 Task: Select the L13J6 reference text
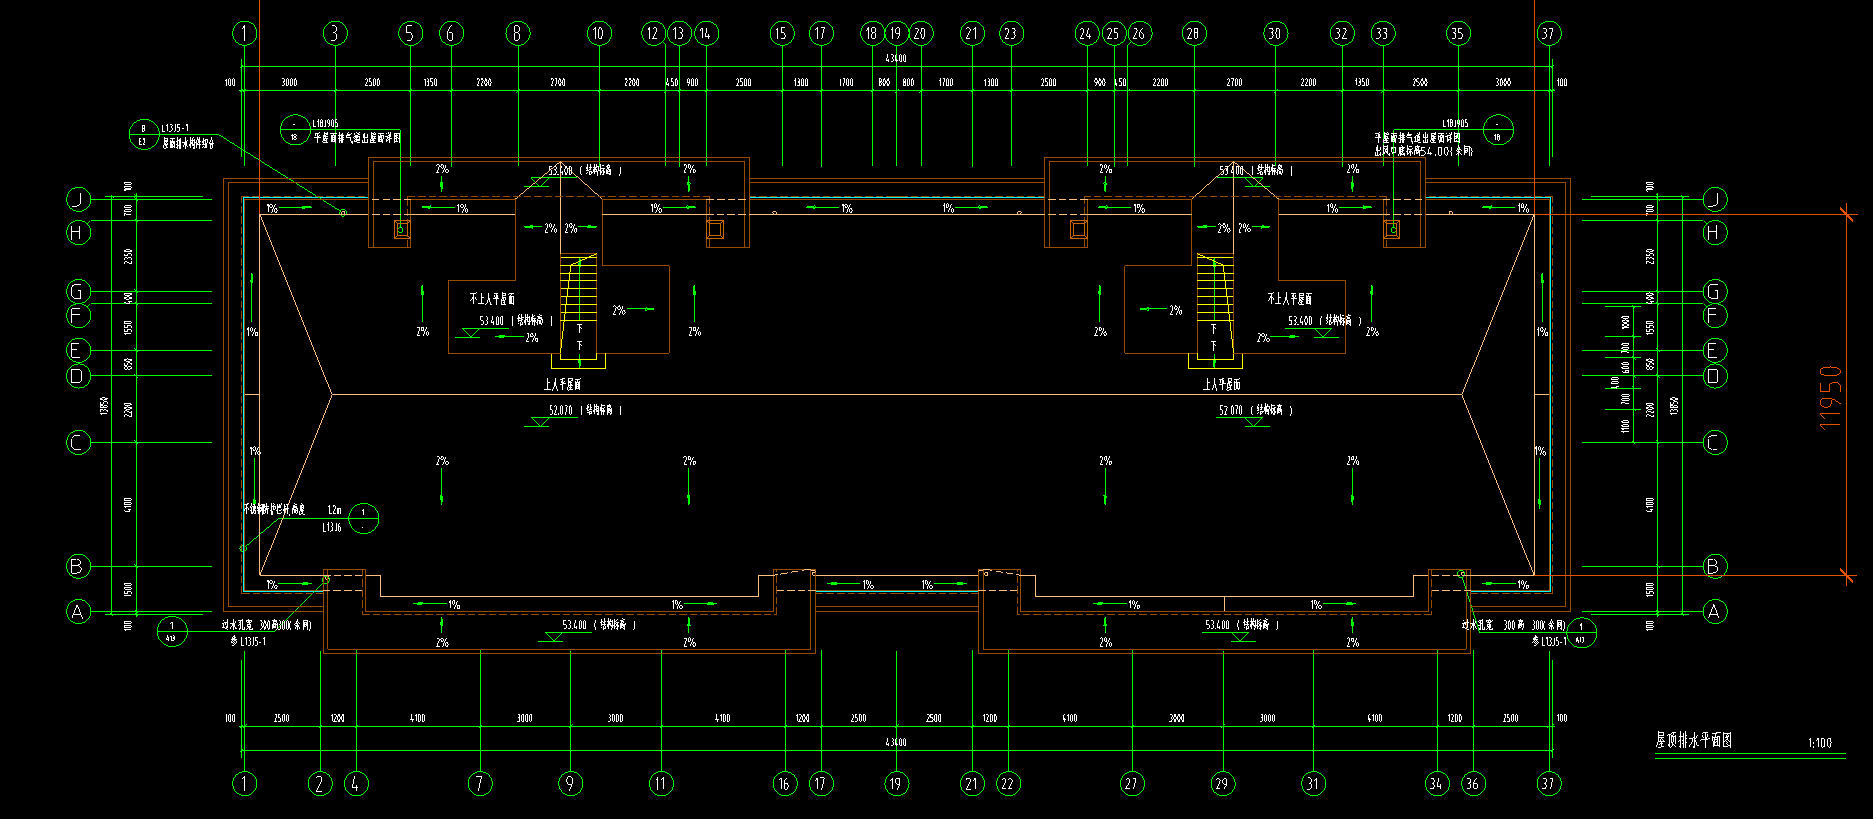332,527
